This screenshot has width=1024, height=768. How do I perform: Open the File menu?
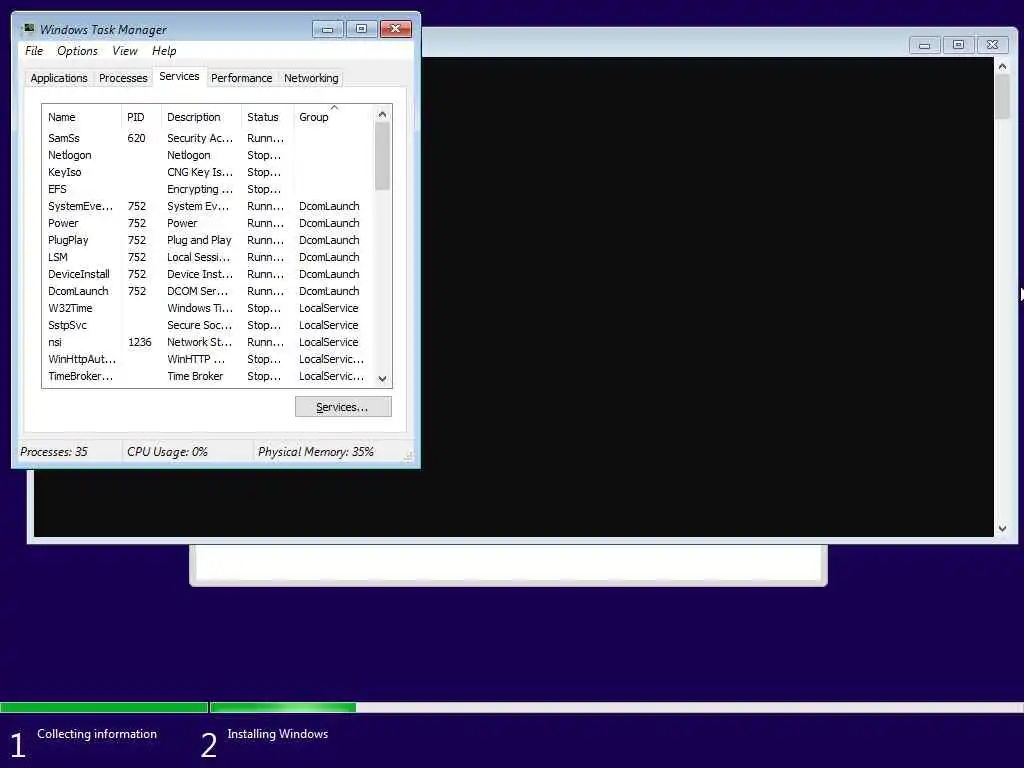point(34,51)
